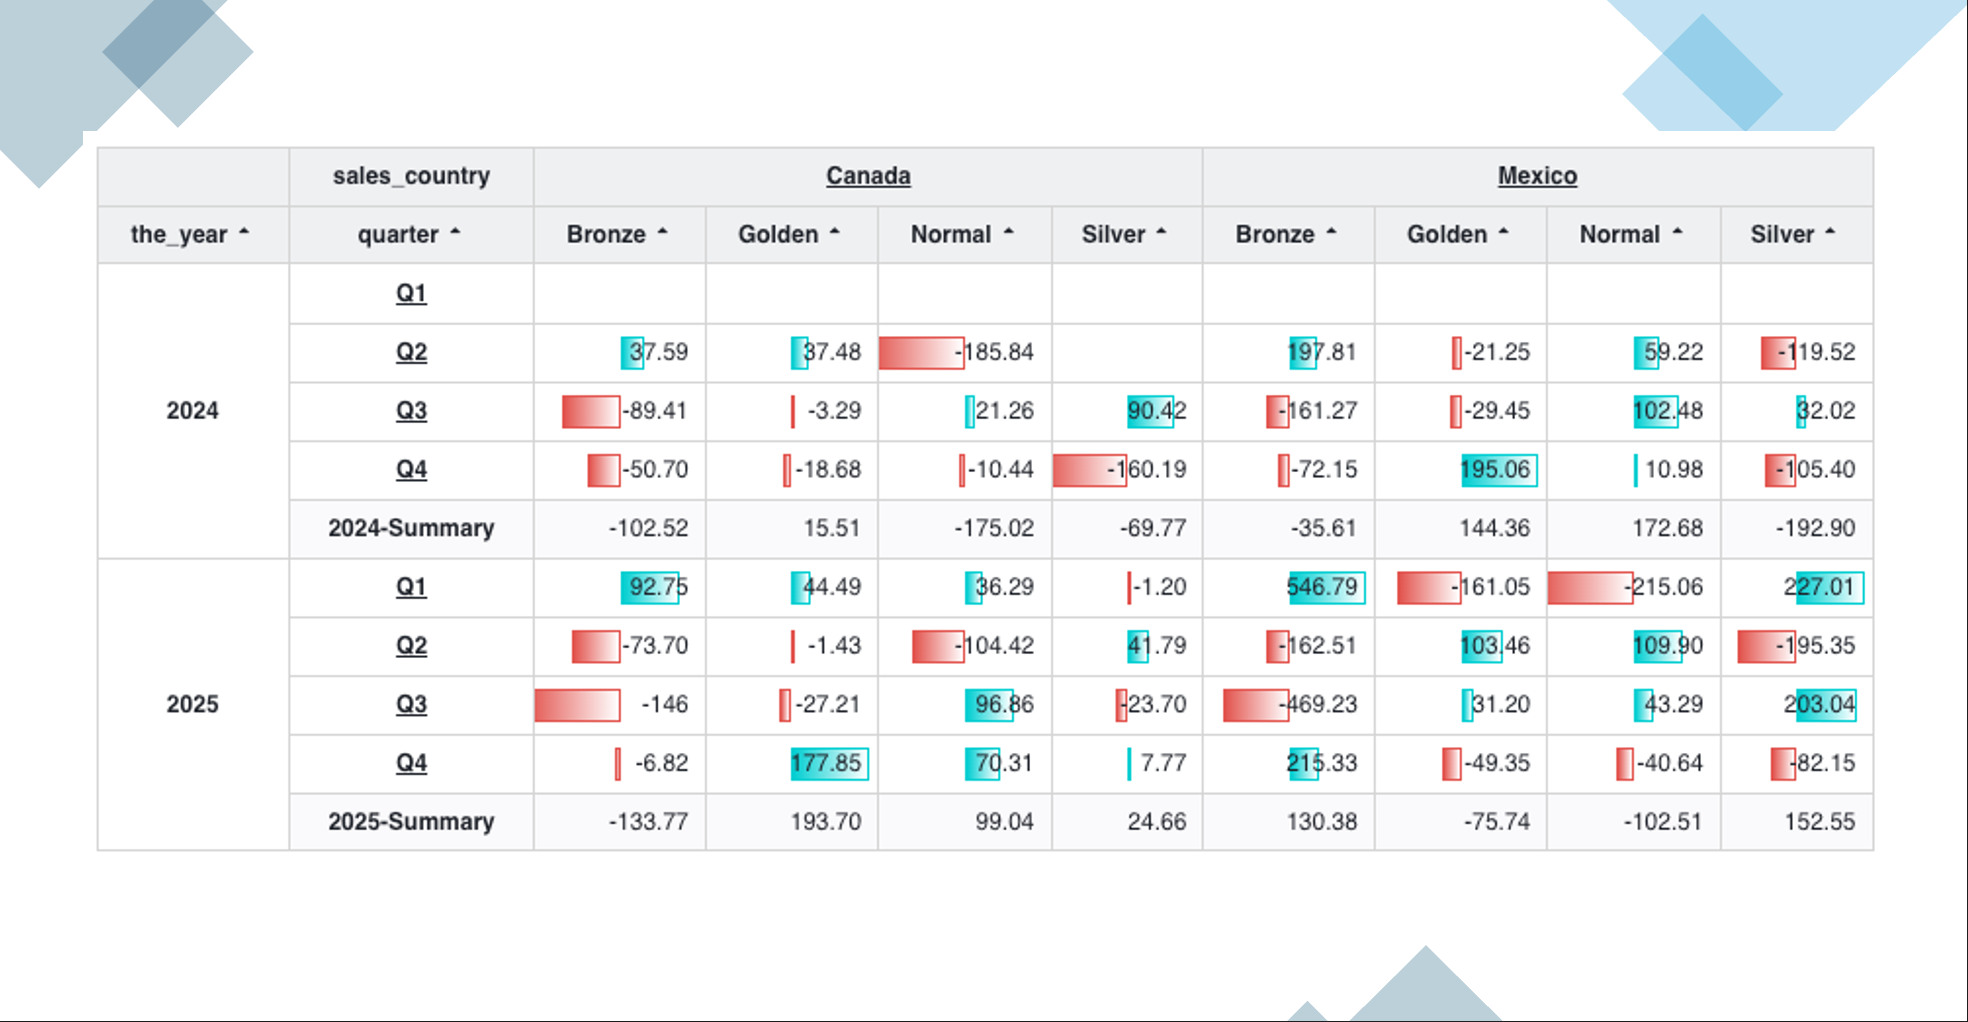Open the Canada column header link

click(x=868, y=176)
